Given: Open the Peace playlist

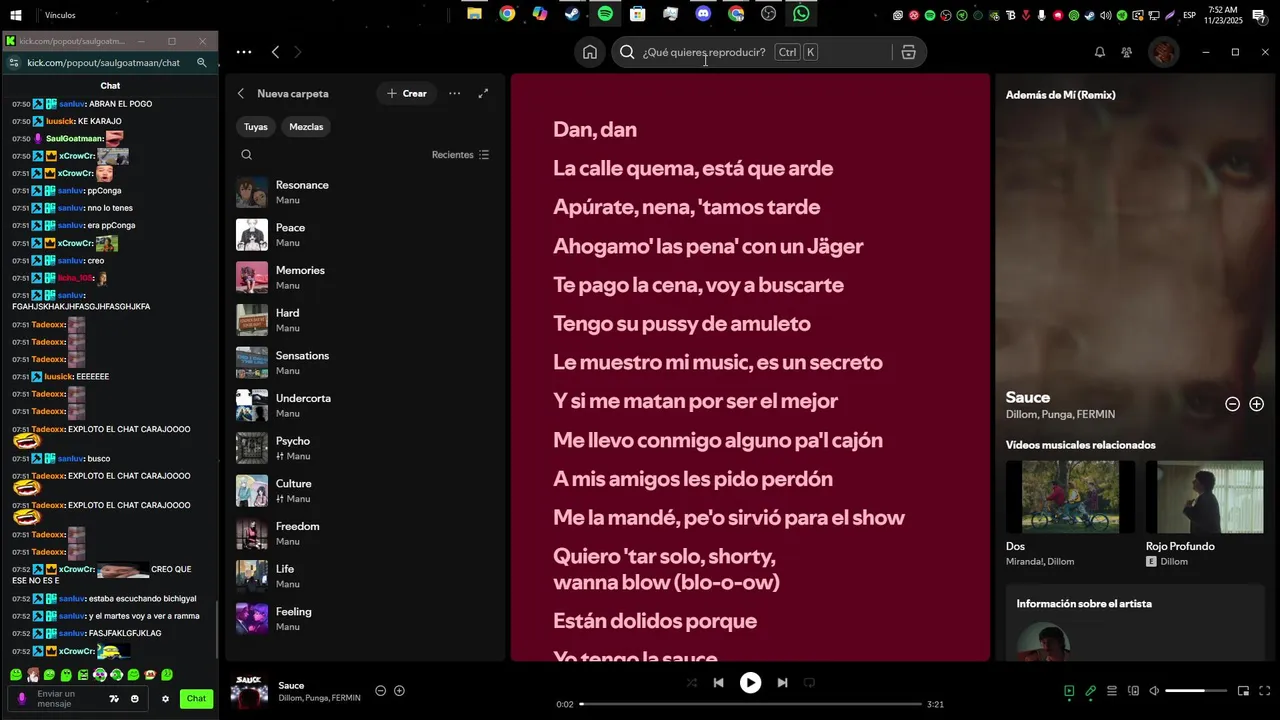Looking at the screenshot, I should [x=365, y=235].
